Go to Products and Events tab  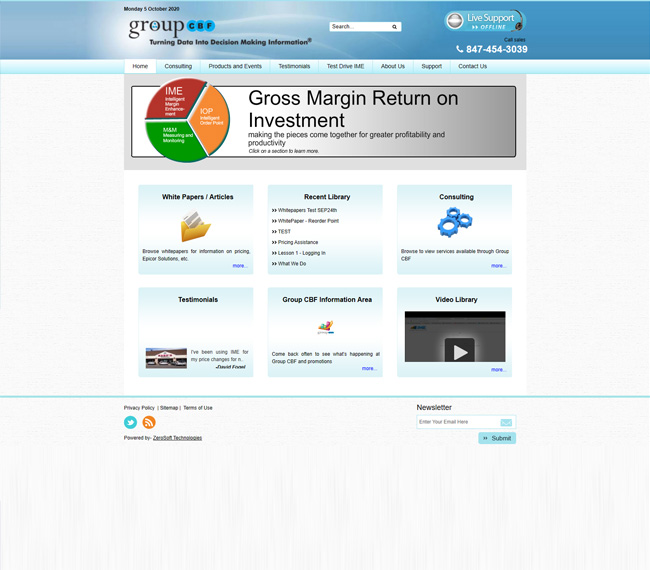click(x=235, y=66)
